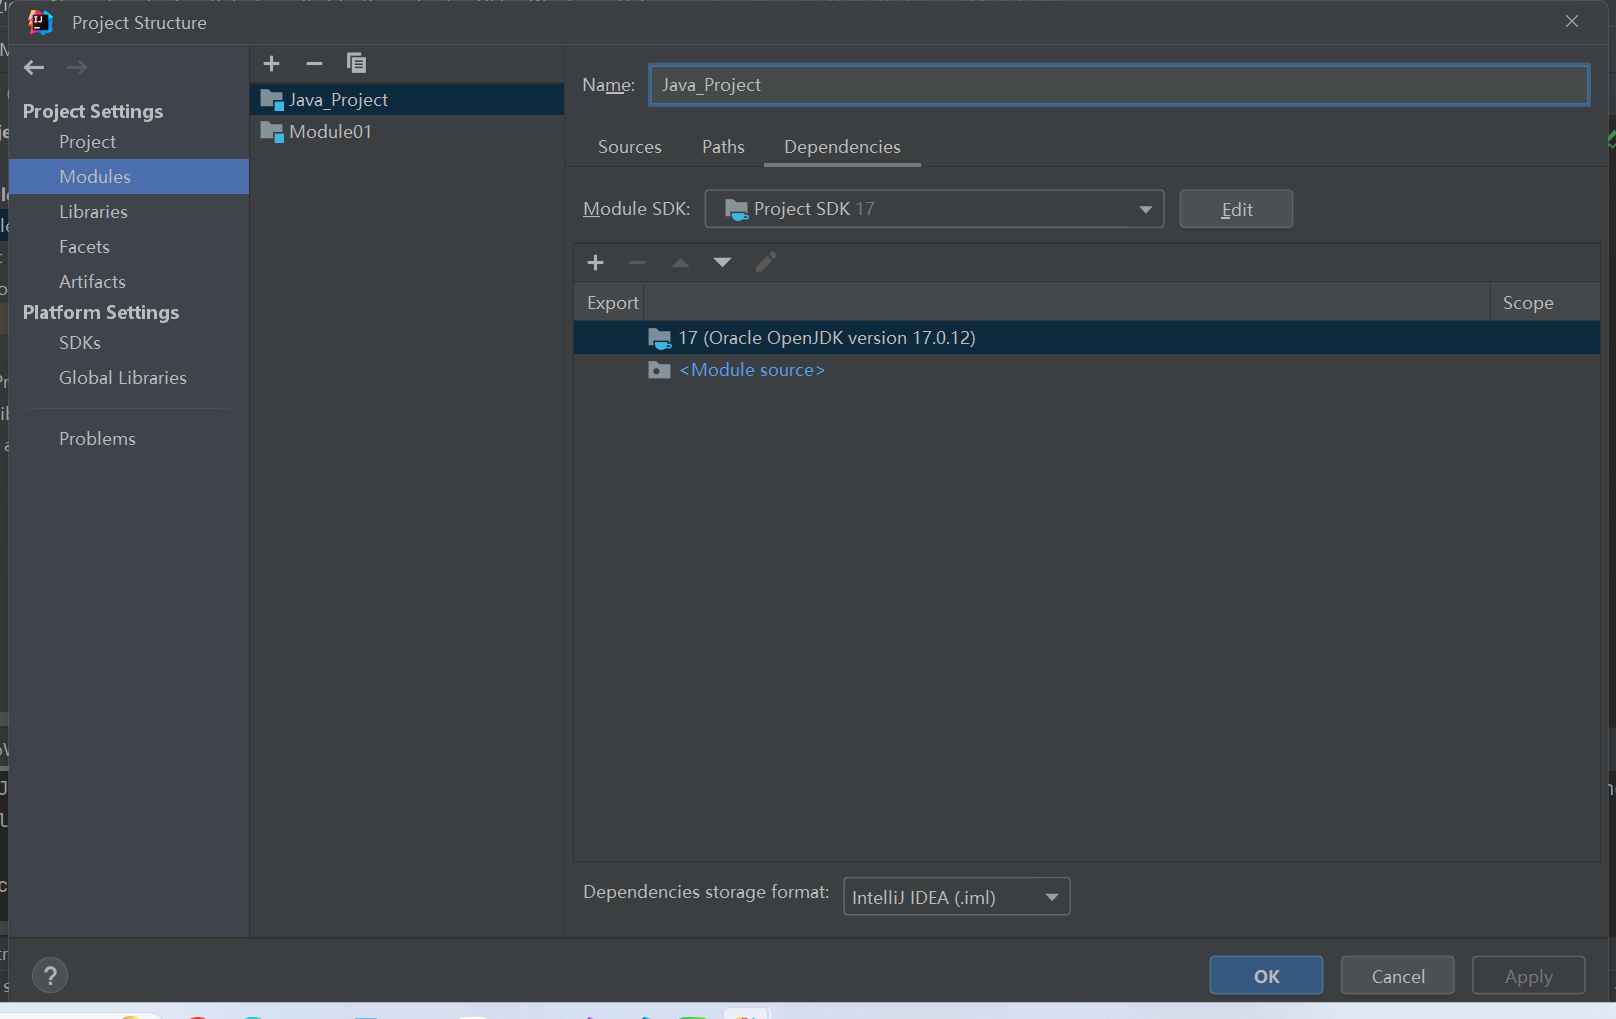Click the forward navigation arrow

[77, 67]
